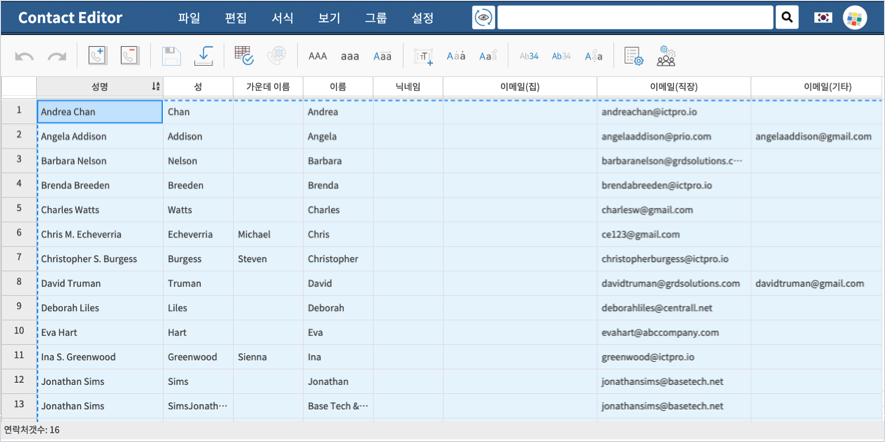
Task: Select the 이메일(직장) column header
Action: coord(674,87)
